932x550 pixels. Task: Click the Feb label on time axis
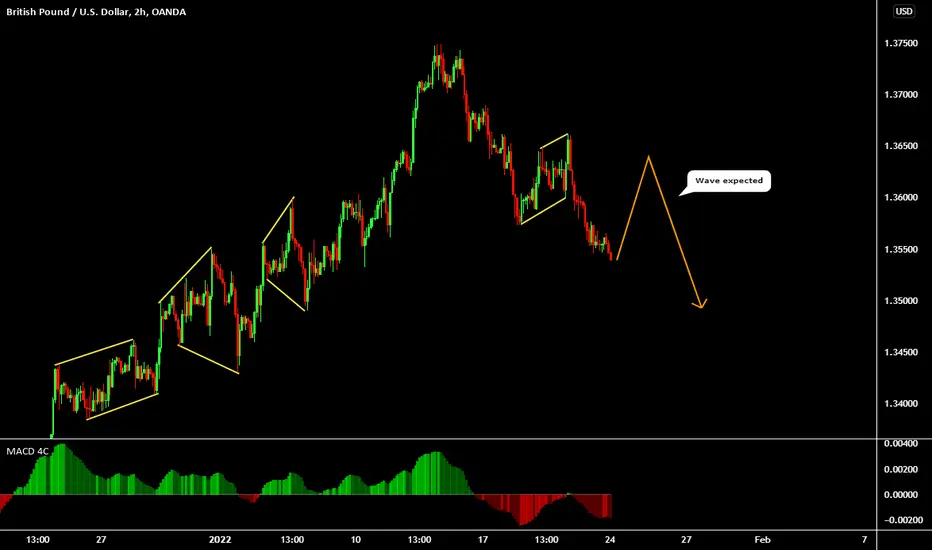coord(763,540)
